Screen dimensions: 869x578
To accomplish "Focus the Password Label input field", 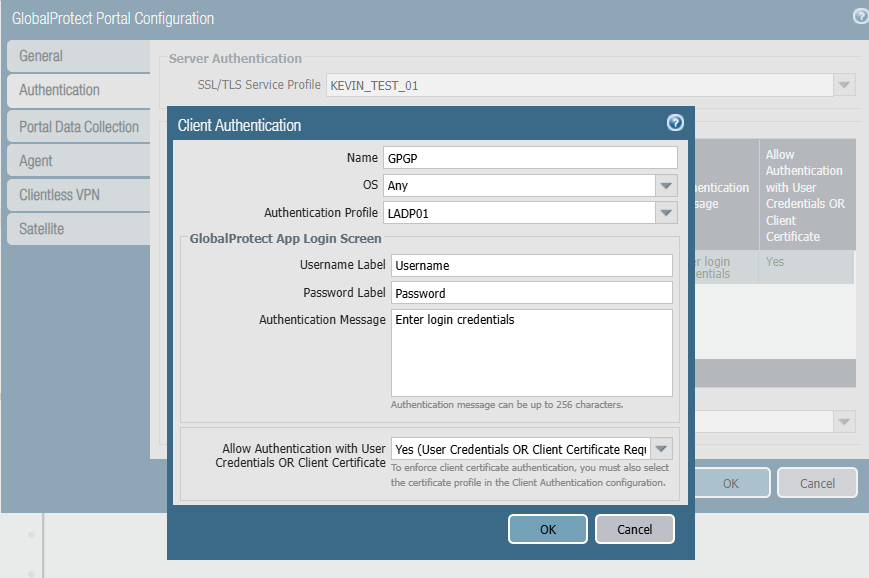I will click(x=531, y=293).
